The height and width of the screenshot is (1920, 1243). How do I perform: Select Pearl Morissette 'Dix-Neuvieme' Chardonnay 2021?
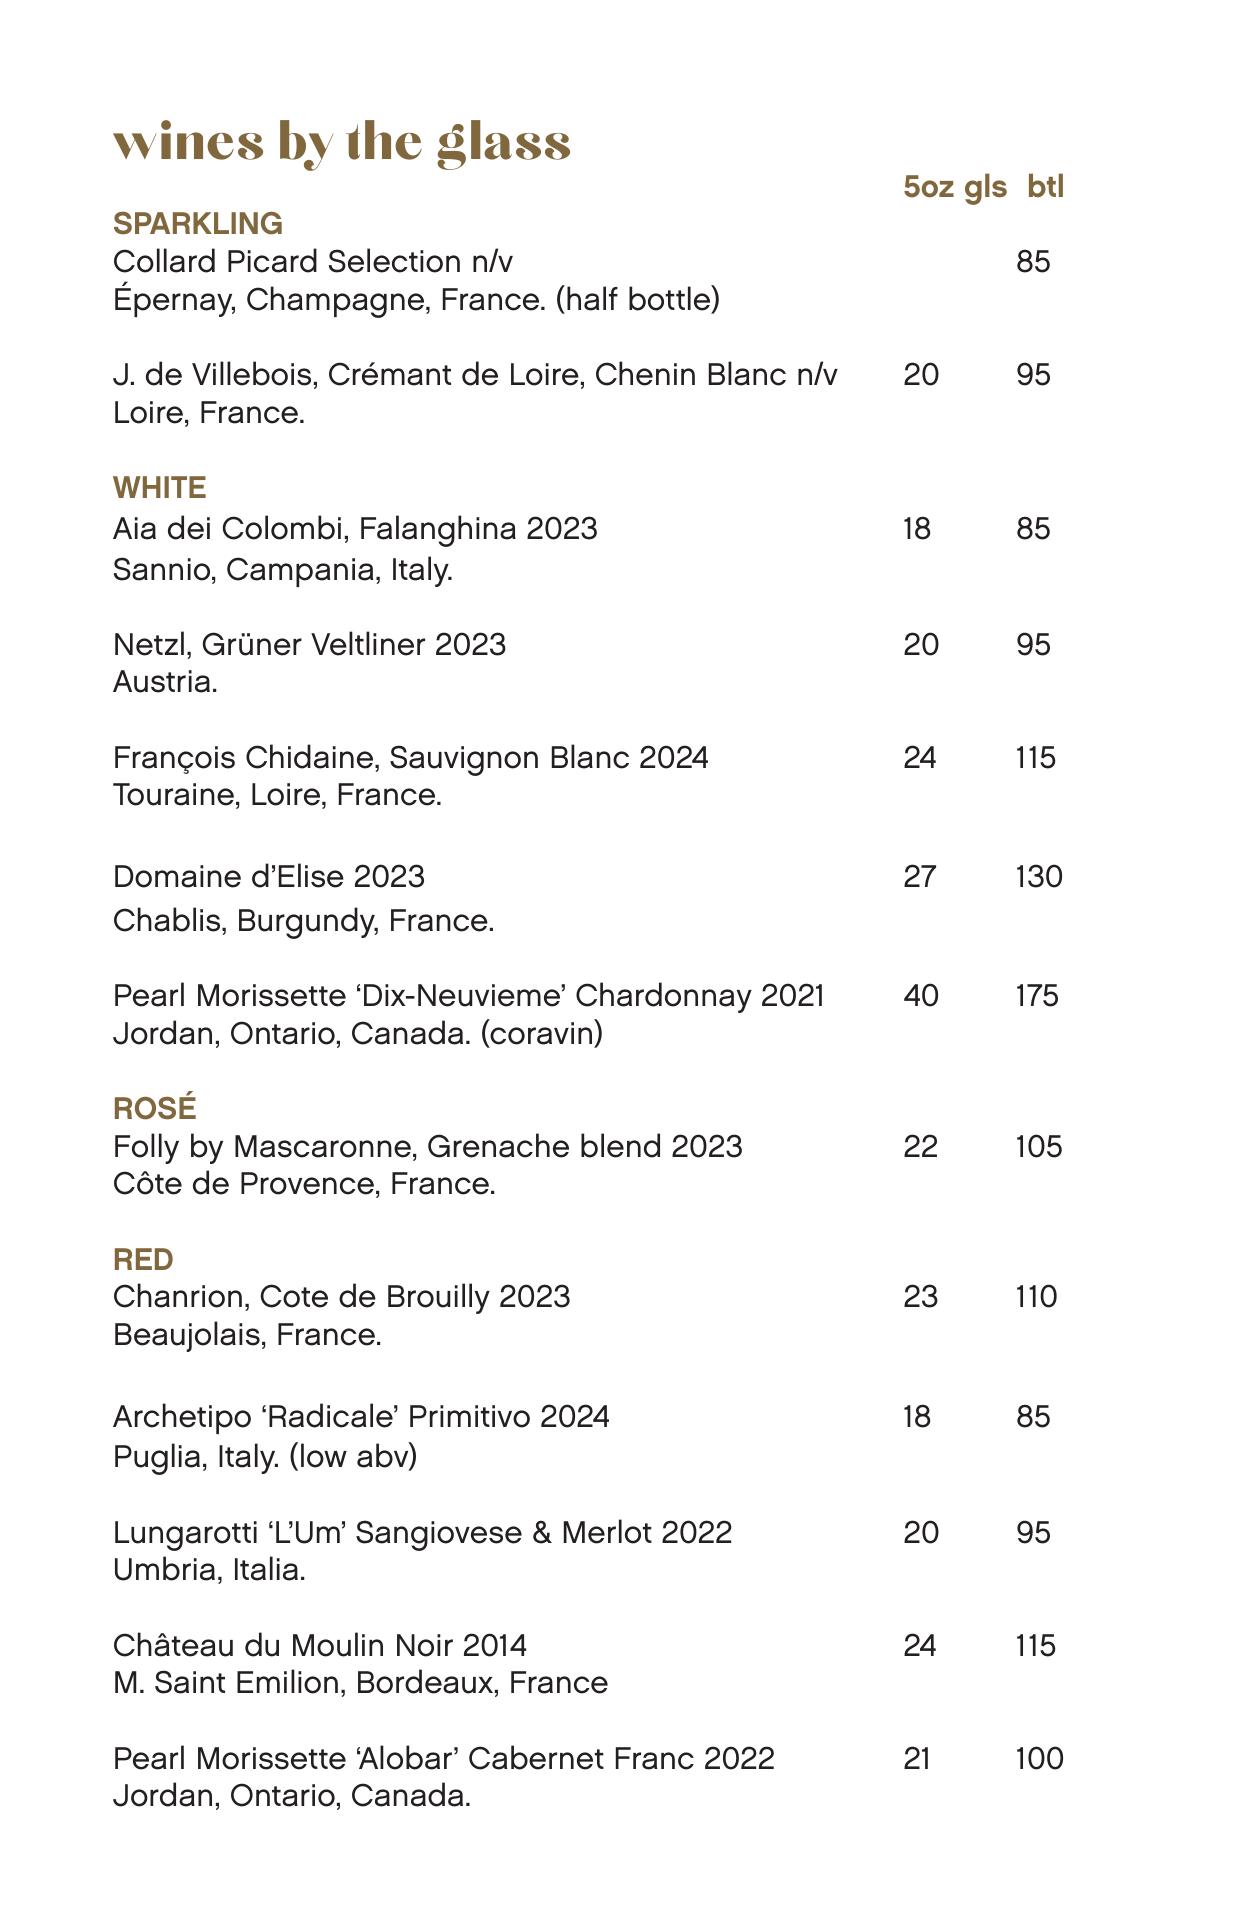coord(468,996)
